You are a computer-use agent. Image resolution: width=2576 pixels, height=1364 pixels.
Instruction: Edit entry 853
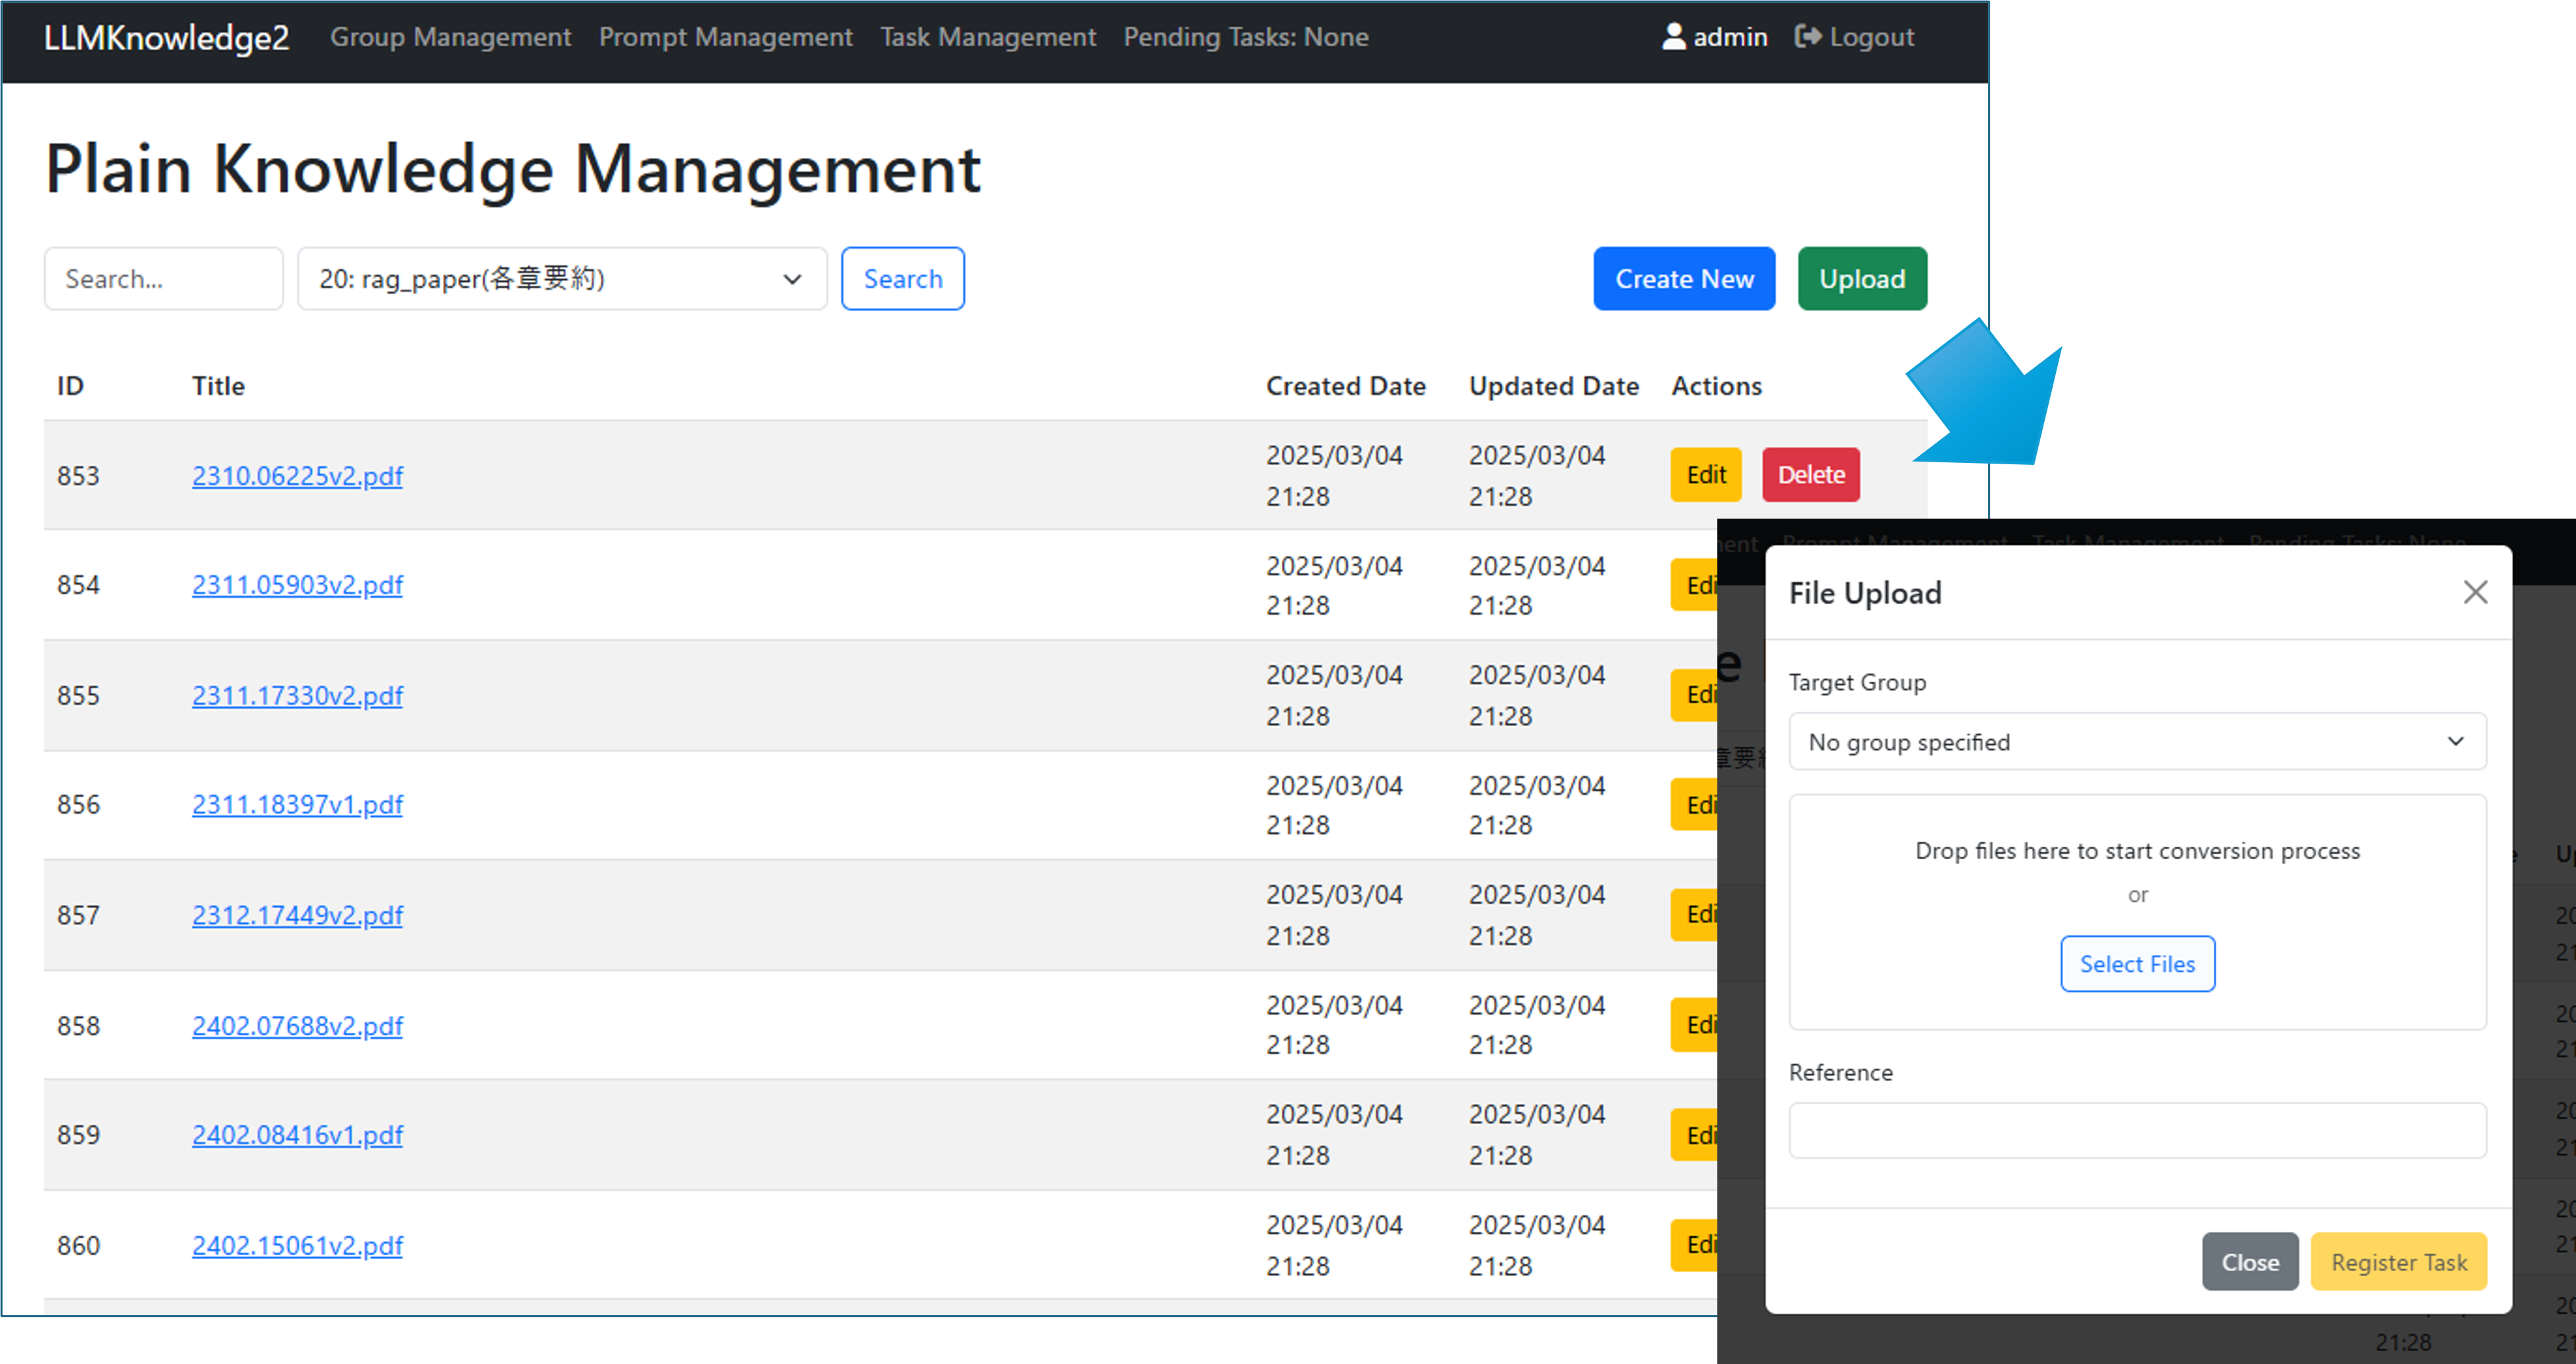pos(1705,475)
